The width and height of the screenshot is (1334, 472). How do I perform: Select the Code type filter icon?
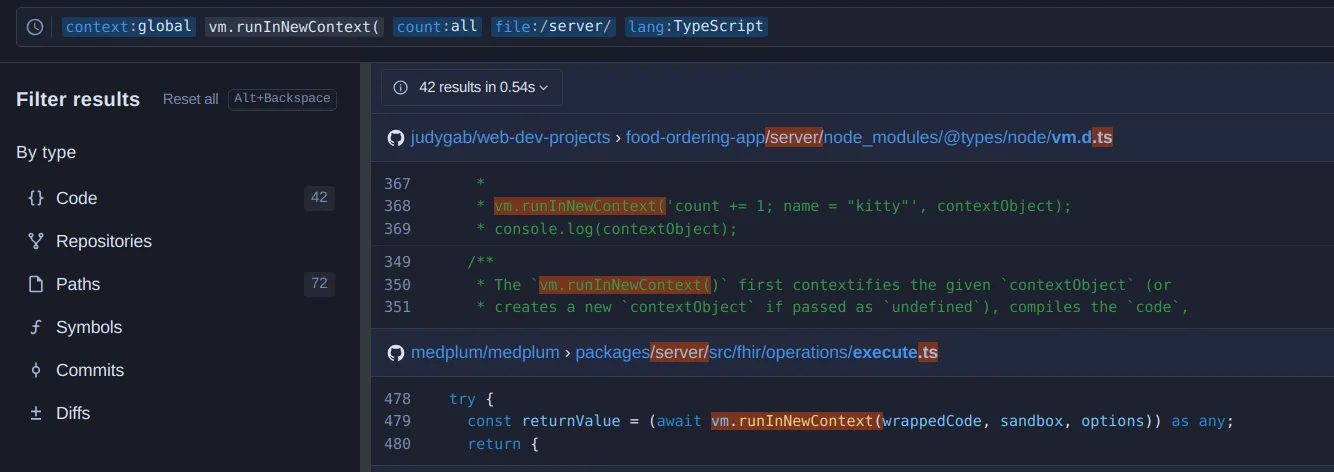36,198
